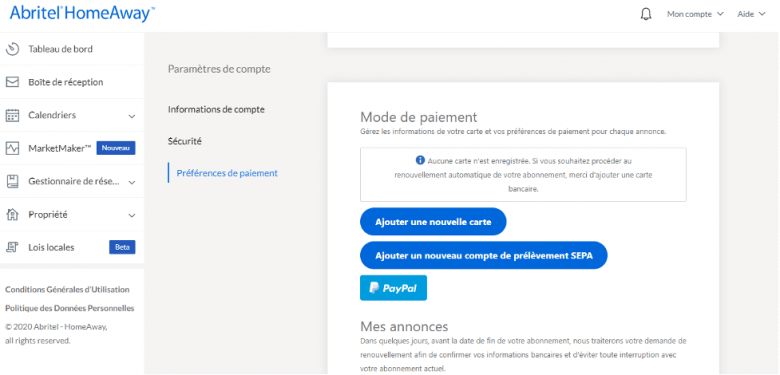Screen dimensions: 780x375
Task: Expand the Propriété chevron
Action: 132,215
